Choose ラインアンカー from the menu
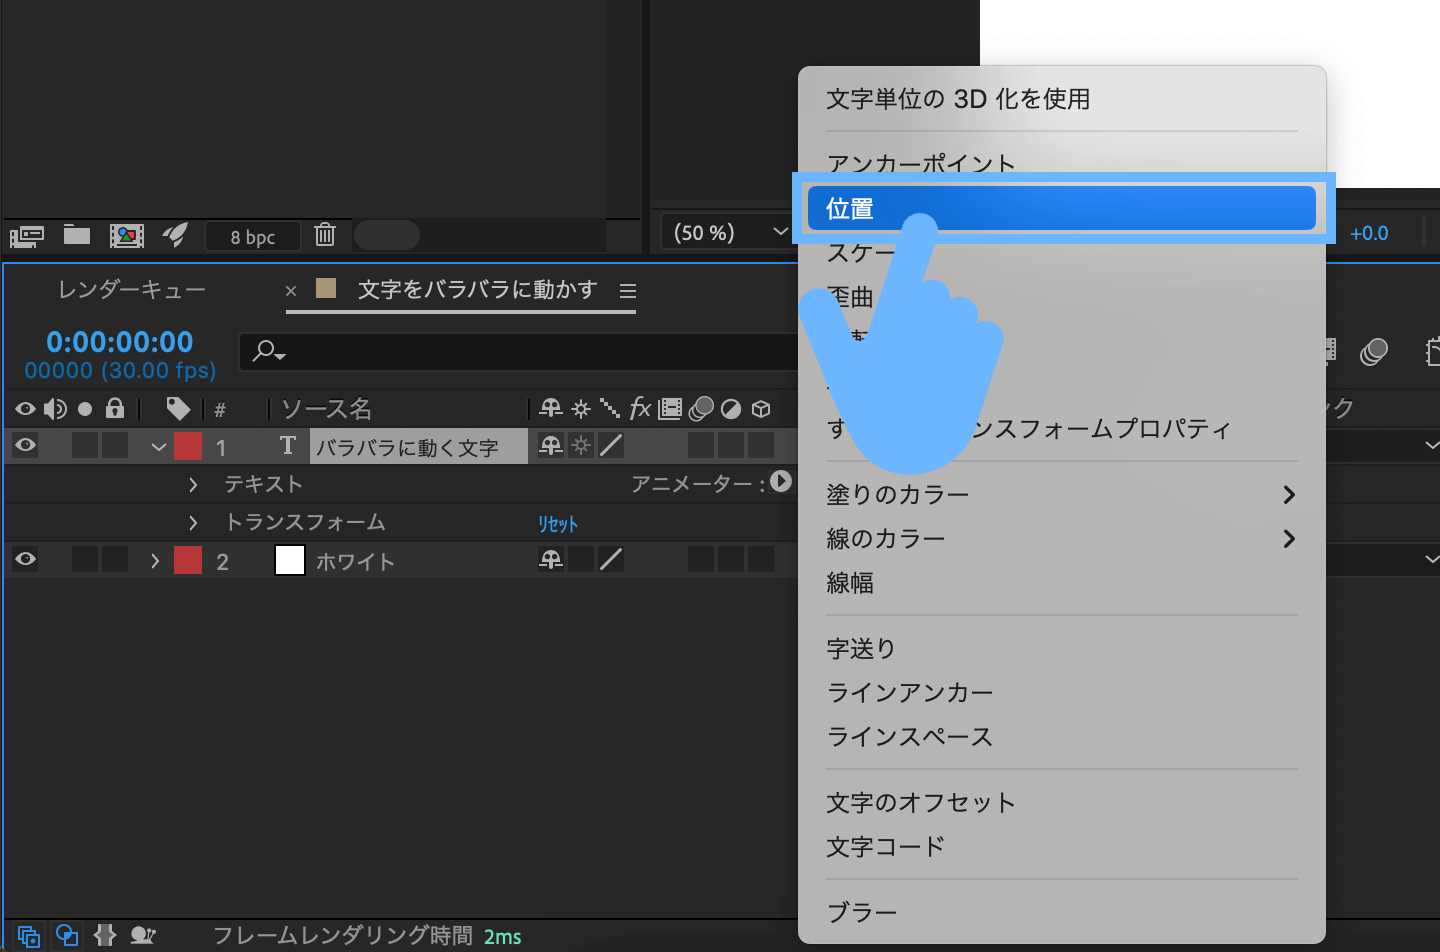Viewport: 1440px width, 952px height. tap(1062, 692)
